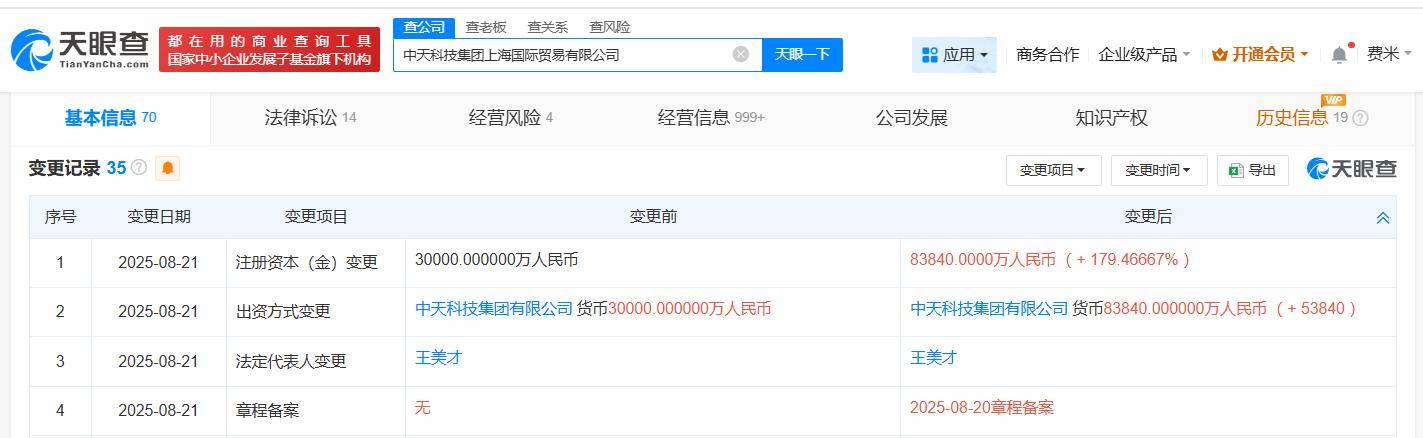1423x438 pixels.
Task: Switch to the 知识产权 tab
Action: pos(1111,118)
